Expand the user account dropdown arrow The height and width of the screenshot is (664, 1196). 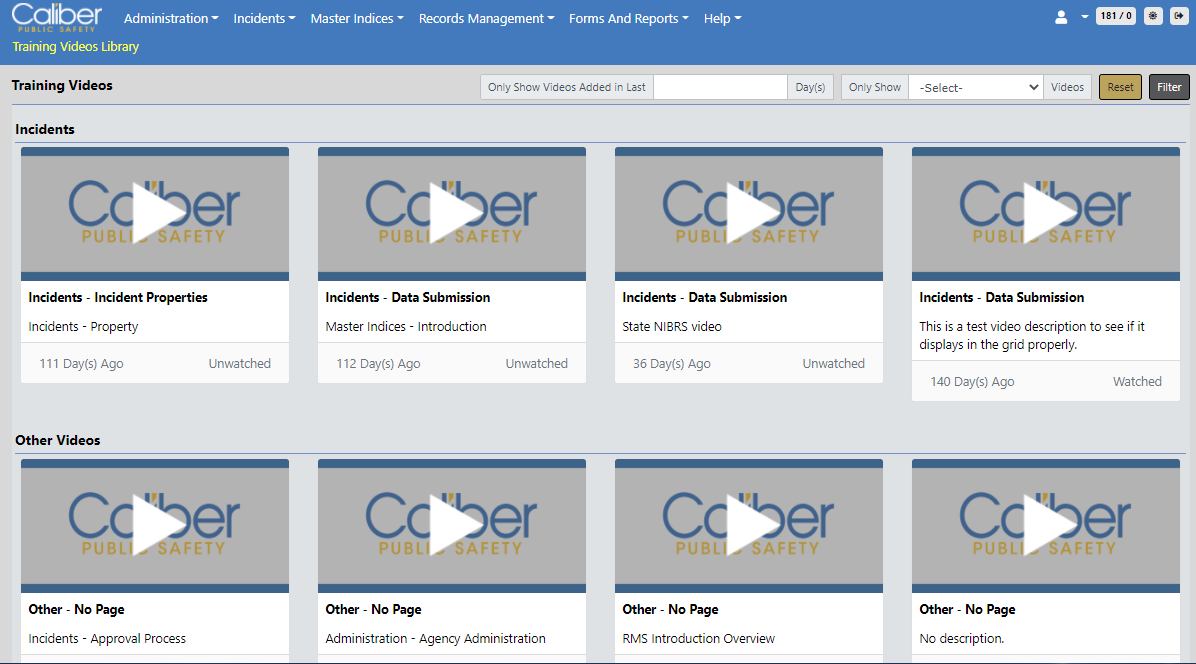(1084, 18)
